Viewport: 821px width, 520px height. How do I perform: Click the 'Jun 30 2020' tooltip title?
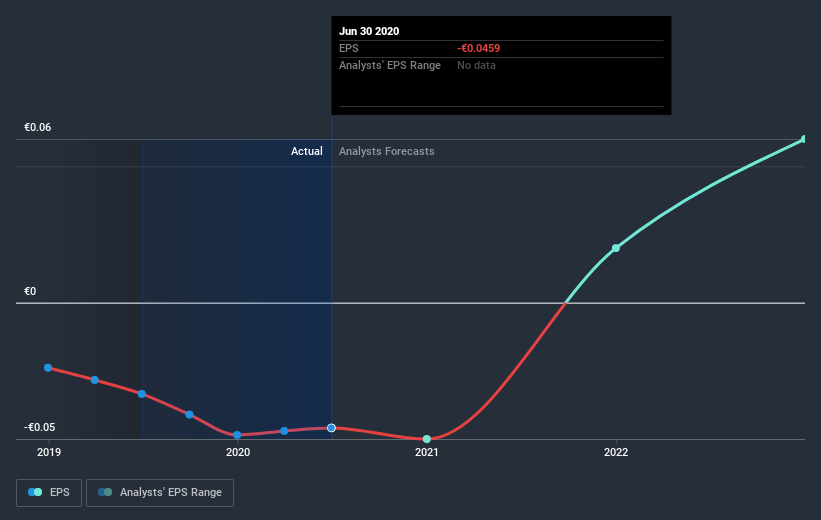pos(369,31)
